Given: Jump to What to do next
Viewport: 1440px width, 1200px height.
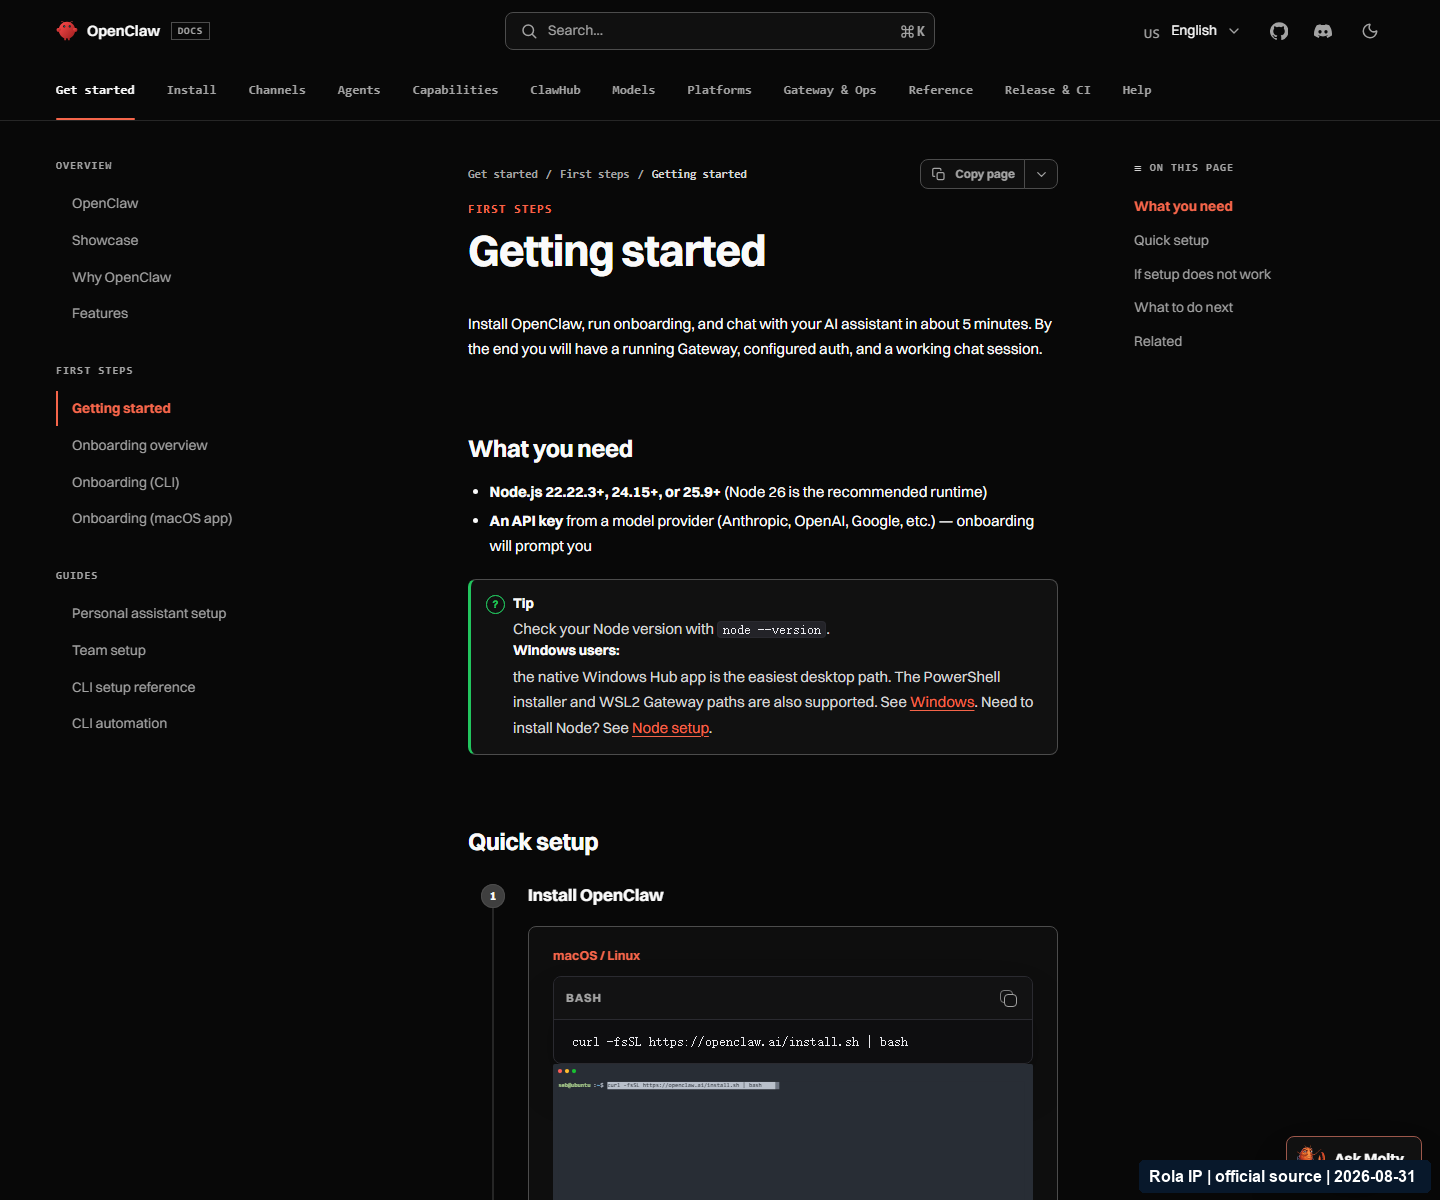Looking at the screenshot, I should [1183, 307].
